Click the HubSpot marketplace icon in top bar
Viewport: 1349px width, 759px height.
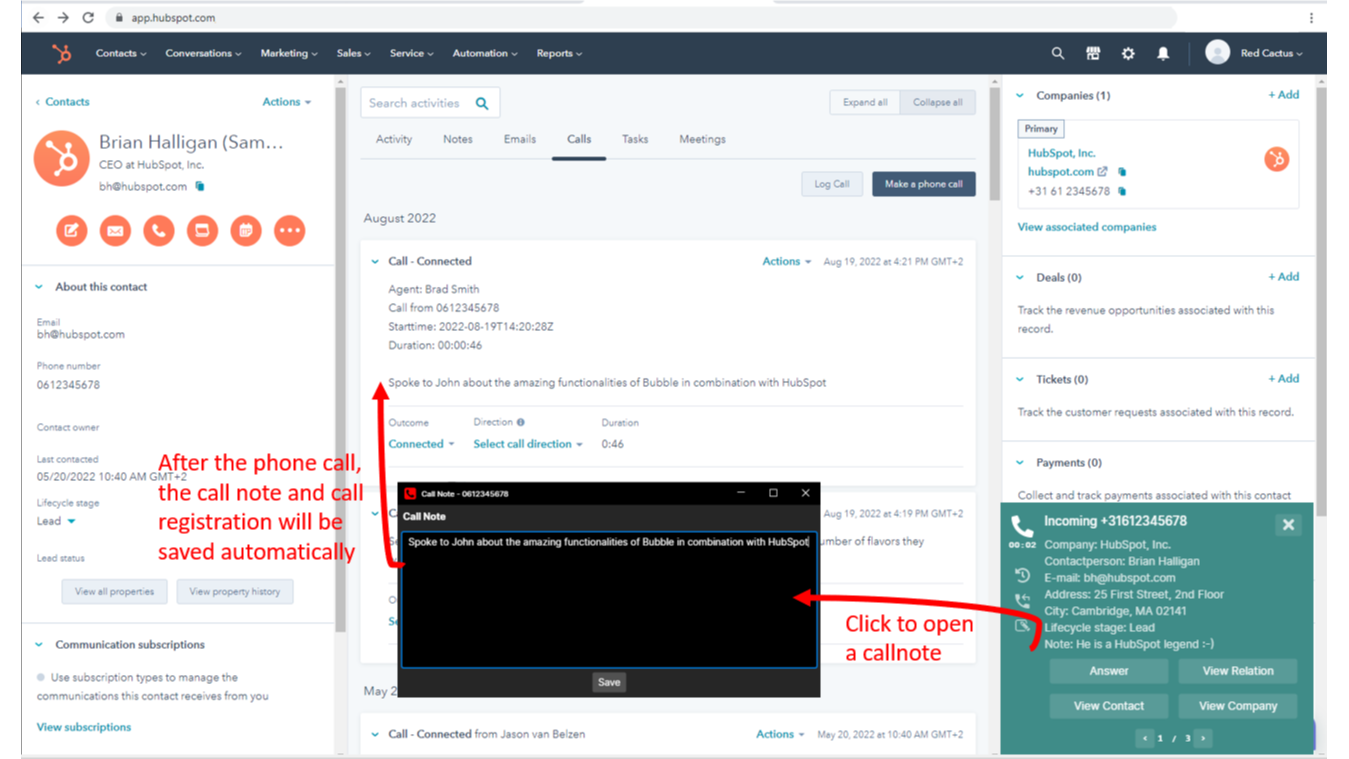click(x=1093, y=54)
